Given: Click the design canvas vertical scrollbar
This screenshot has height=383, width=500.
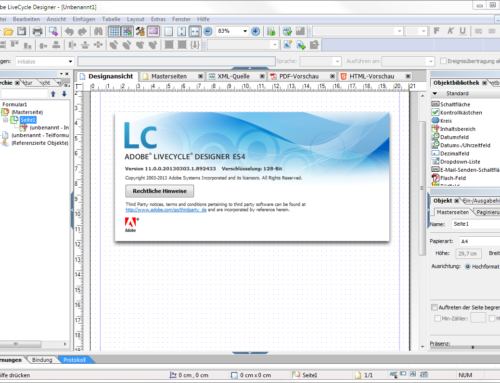Looking at the screenshot, I should tap(422, 188).
